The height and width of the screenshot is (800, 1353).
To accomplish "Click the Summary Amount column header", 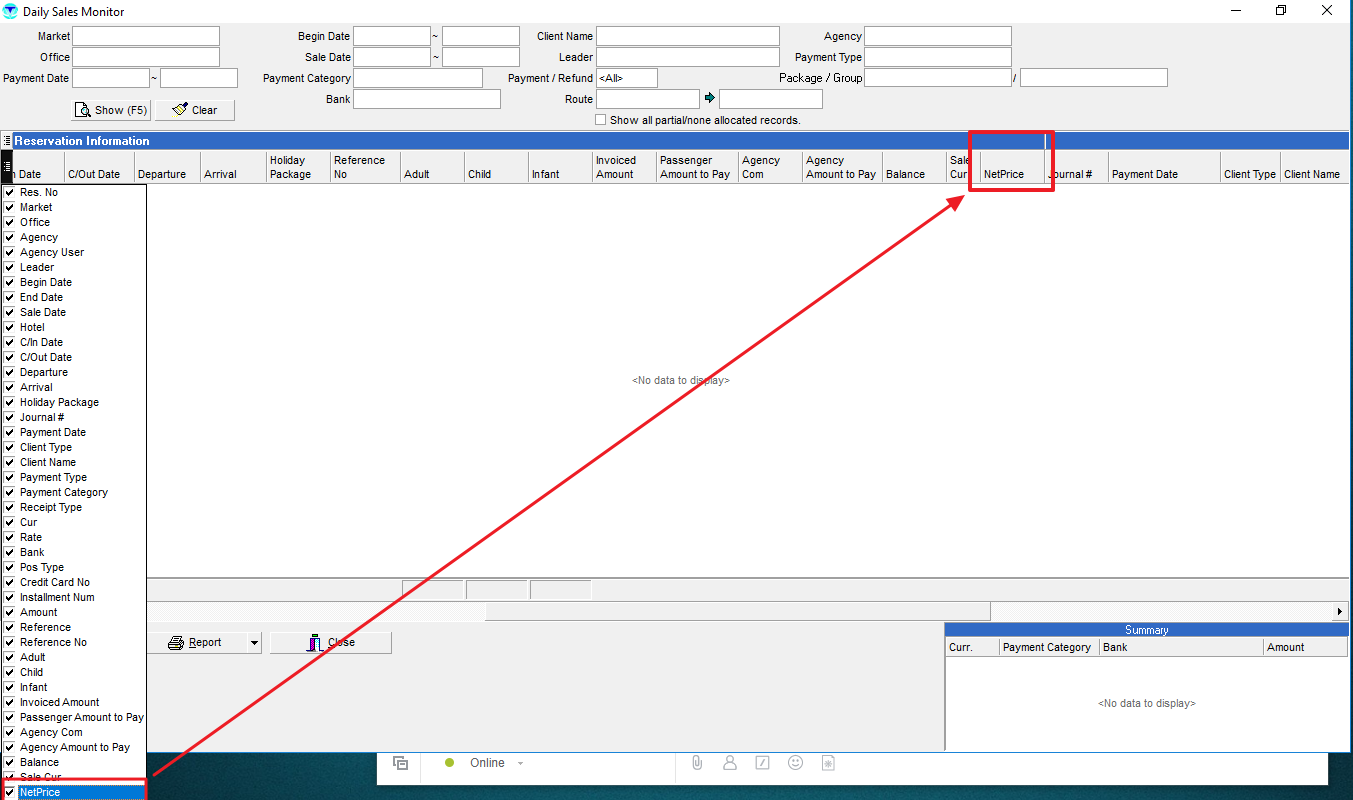I will click(x=1304, y=647).
